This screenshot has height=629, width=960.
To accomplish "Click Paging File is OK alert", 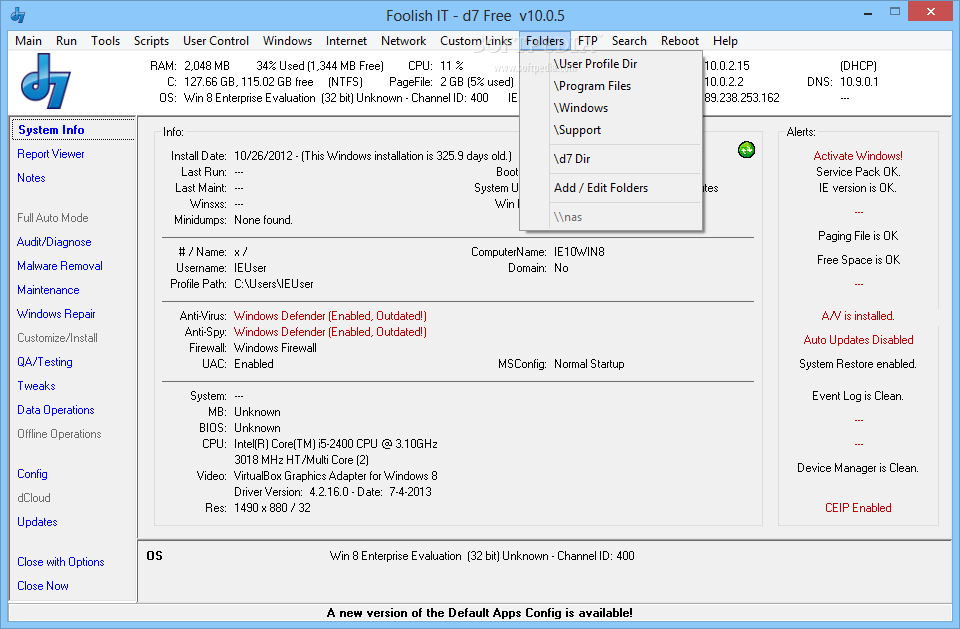I will (x=858, y=236).
